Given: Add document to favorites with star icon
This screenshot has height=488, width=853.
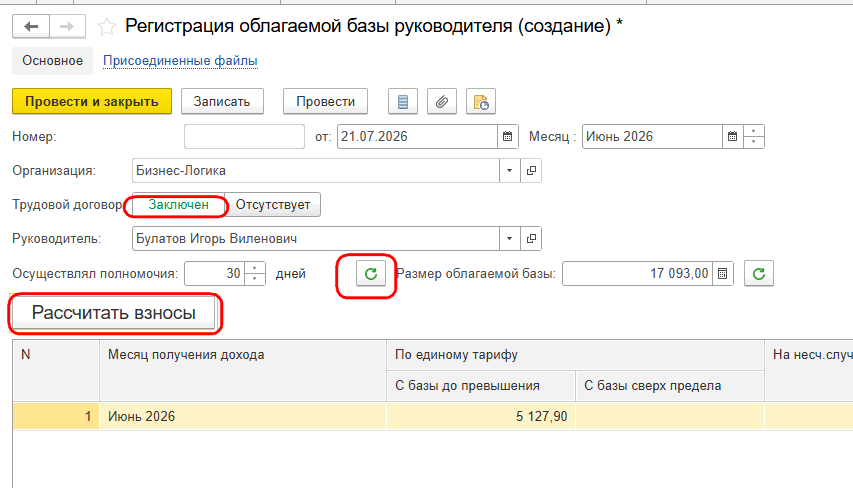Looking at the screenshot, I should point(107,27).
